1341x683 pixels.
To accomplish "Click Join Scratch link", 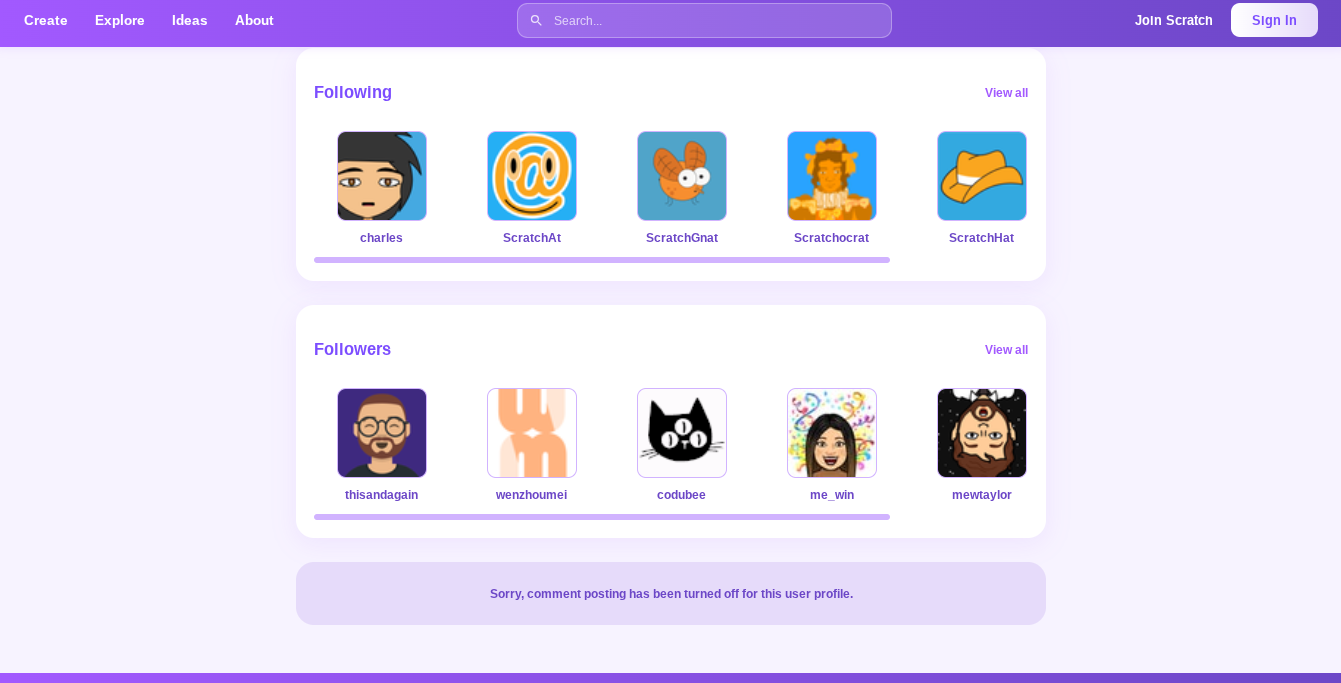I will point(1174,20).
